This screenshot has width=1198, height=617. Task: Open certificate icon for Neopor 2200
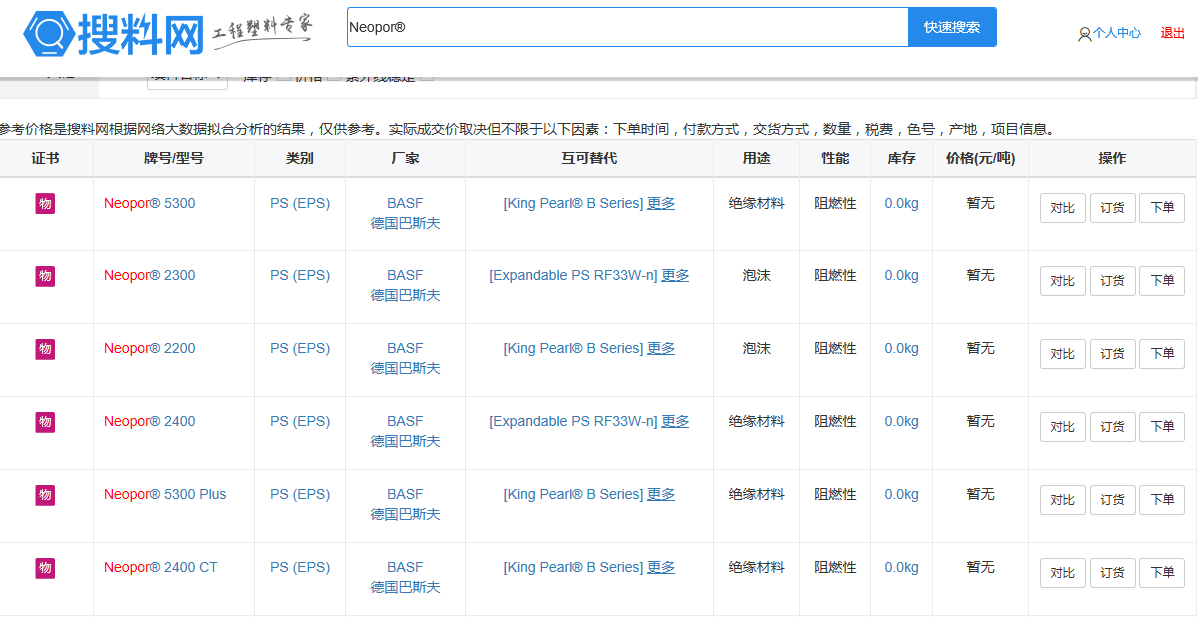click(x=45, y=349)
